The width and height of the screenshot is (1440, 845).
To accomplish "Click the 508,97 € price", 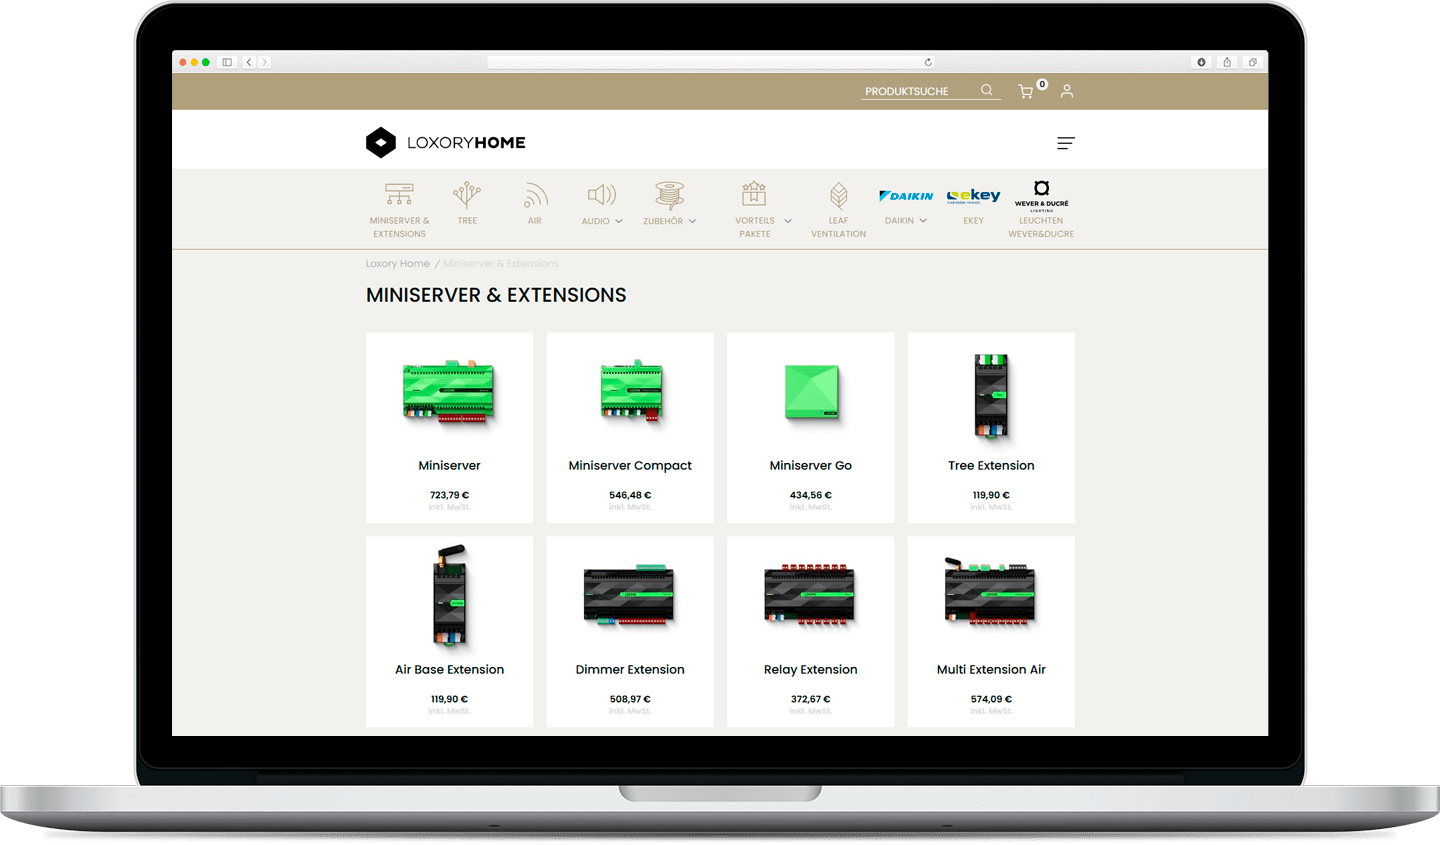I will pyautogui.click(x=630, y=699).
